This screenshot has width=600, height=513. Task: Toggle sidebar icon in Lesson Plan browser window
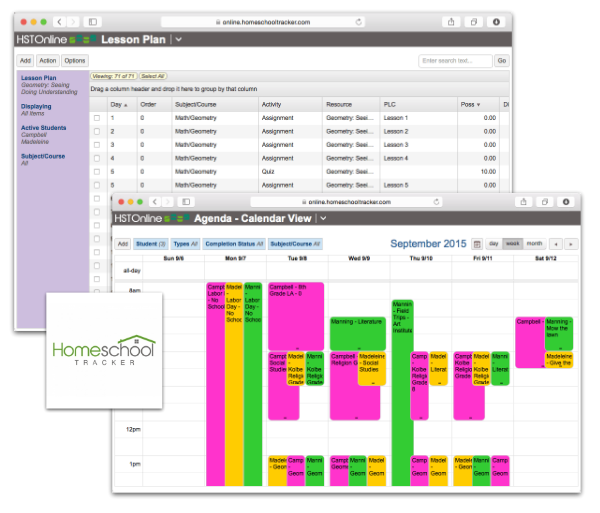pyautogui.click(x=93, y=22)
